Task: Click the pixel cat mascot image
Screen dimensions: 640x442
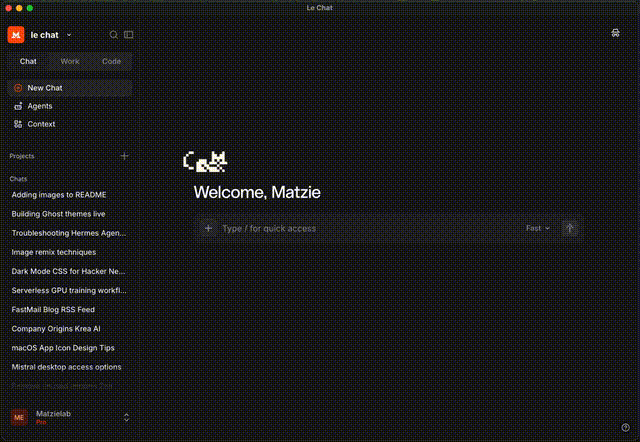Action: tap(205, 162)
